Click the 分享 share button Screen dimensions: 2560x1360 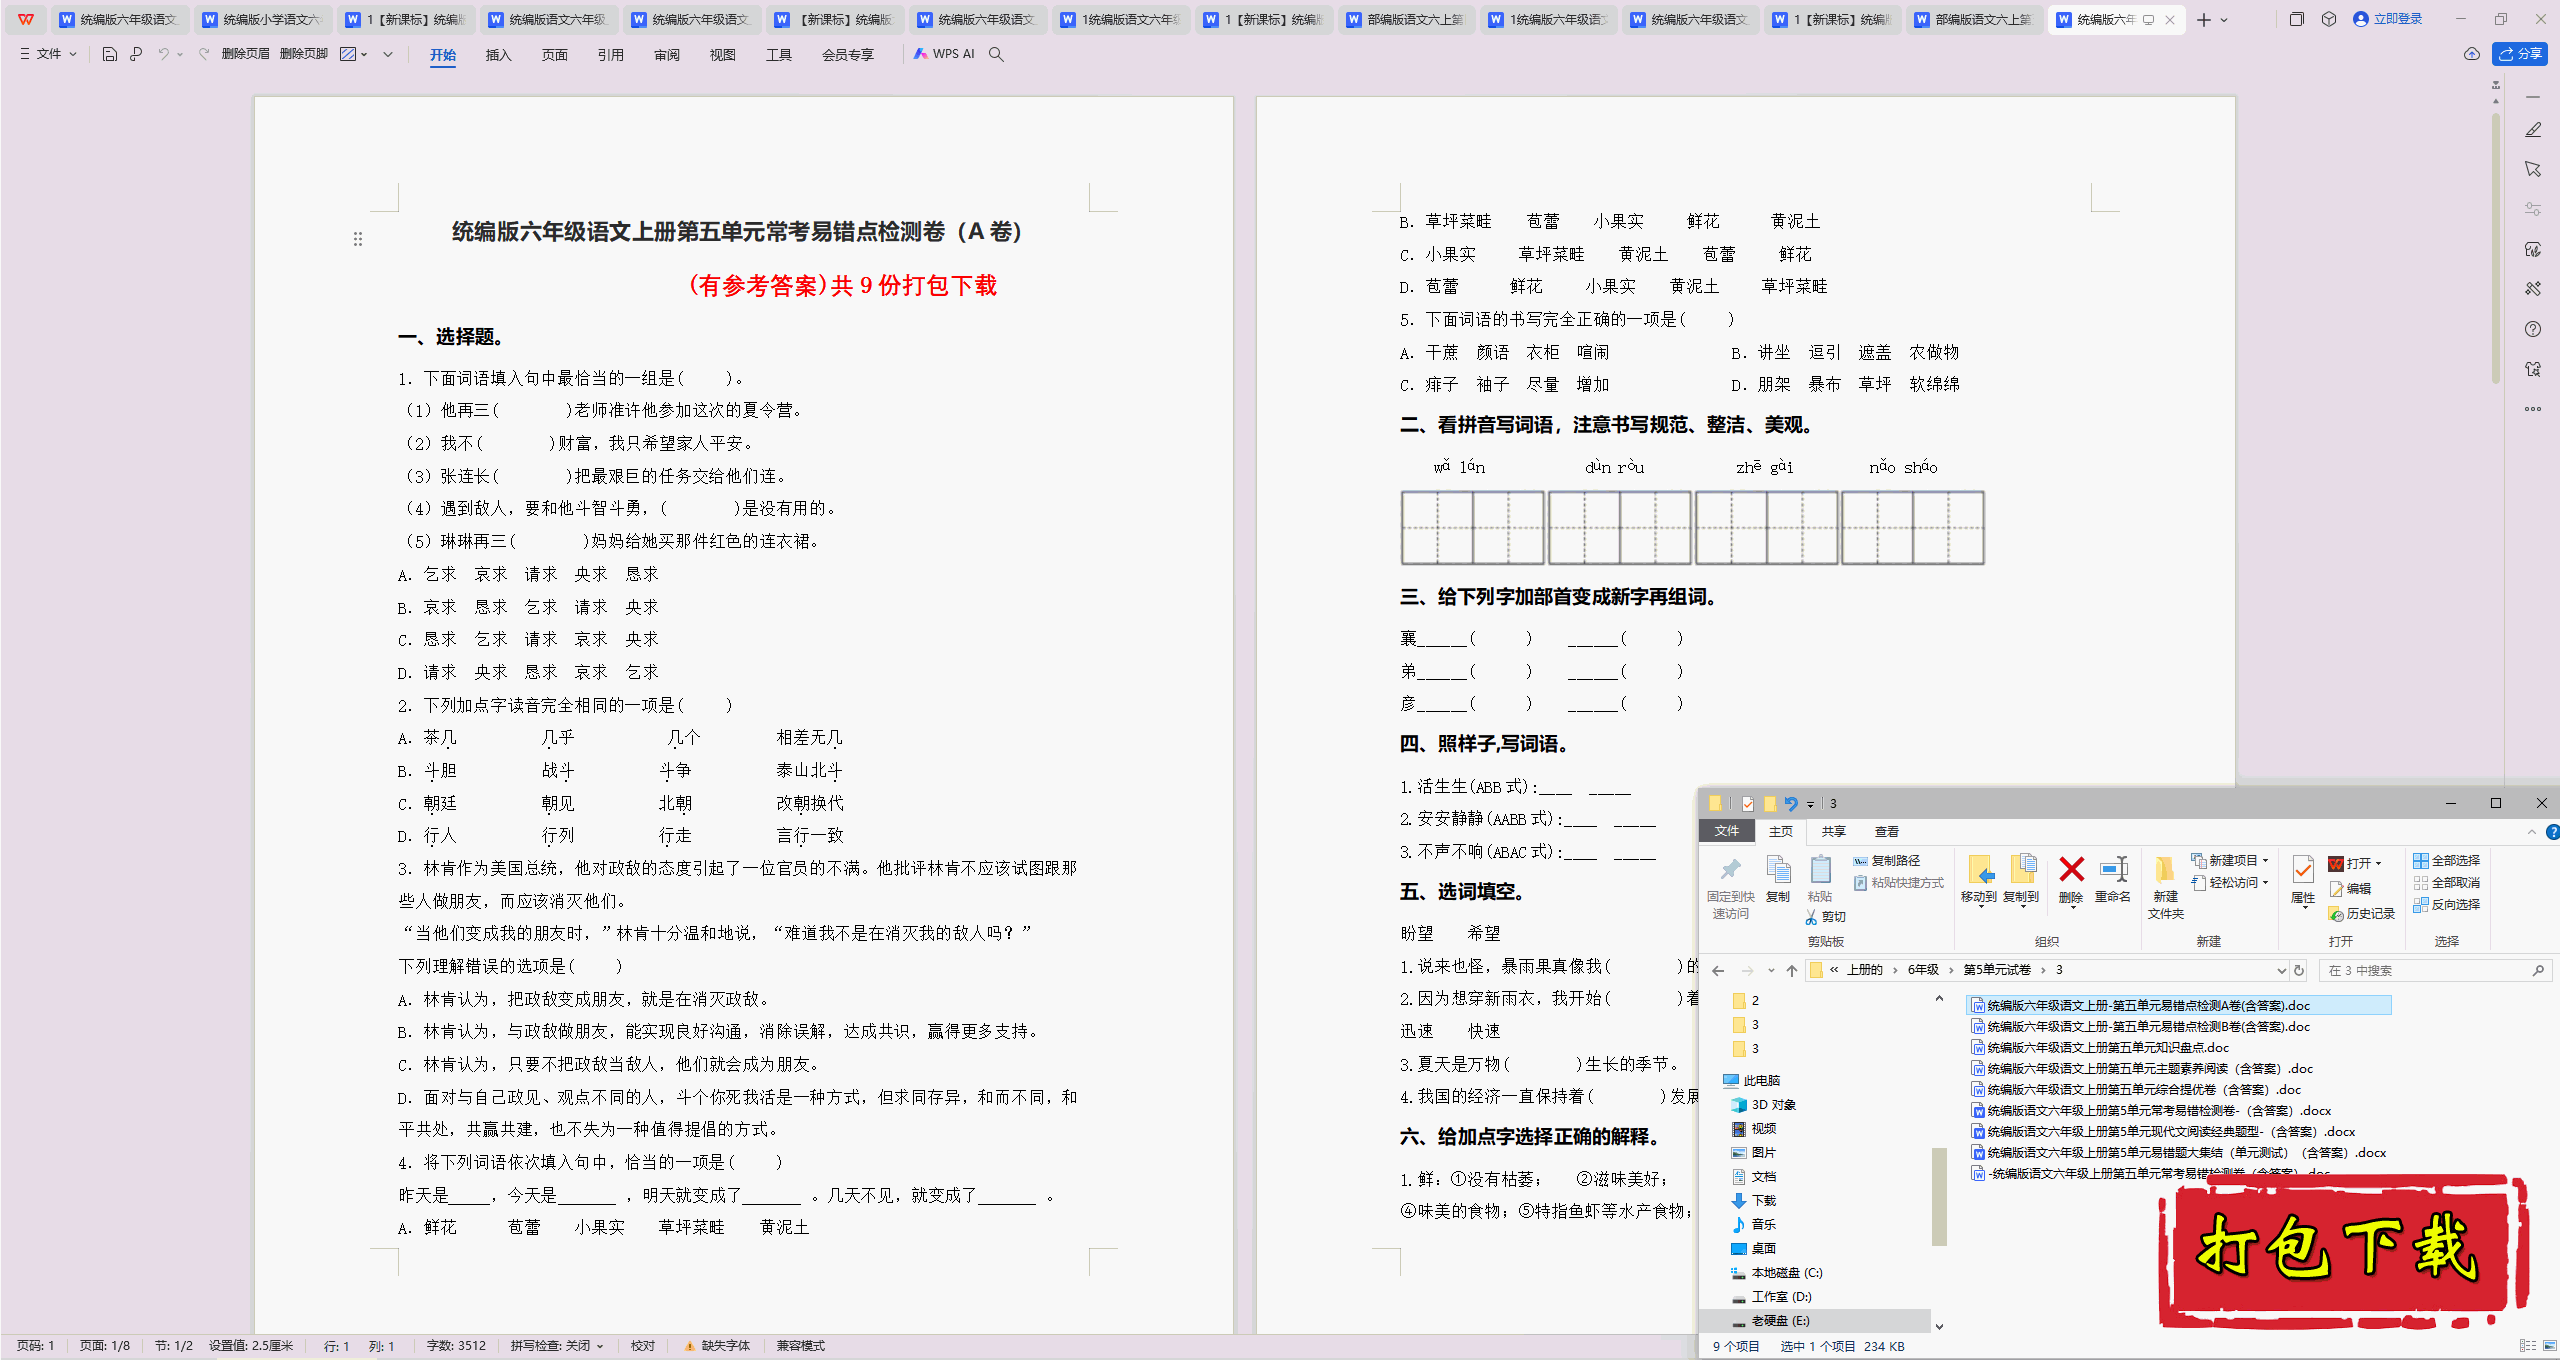2520,54
